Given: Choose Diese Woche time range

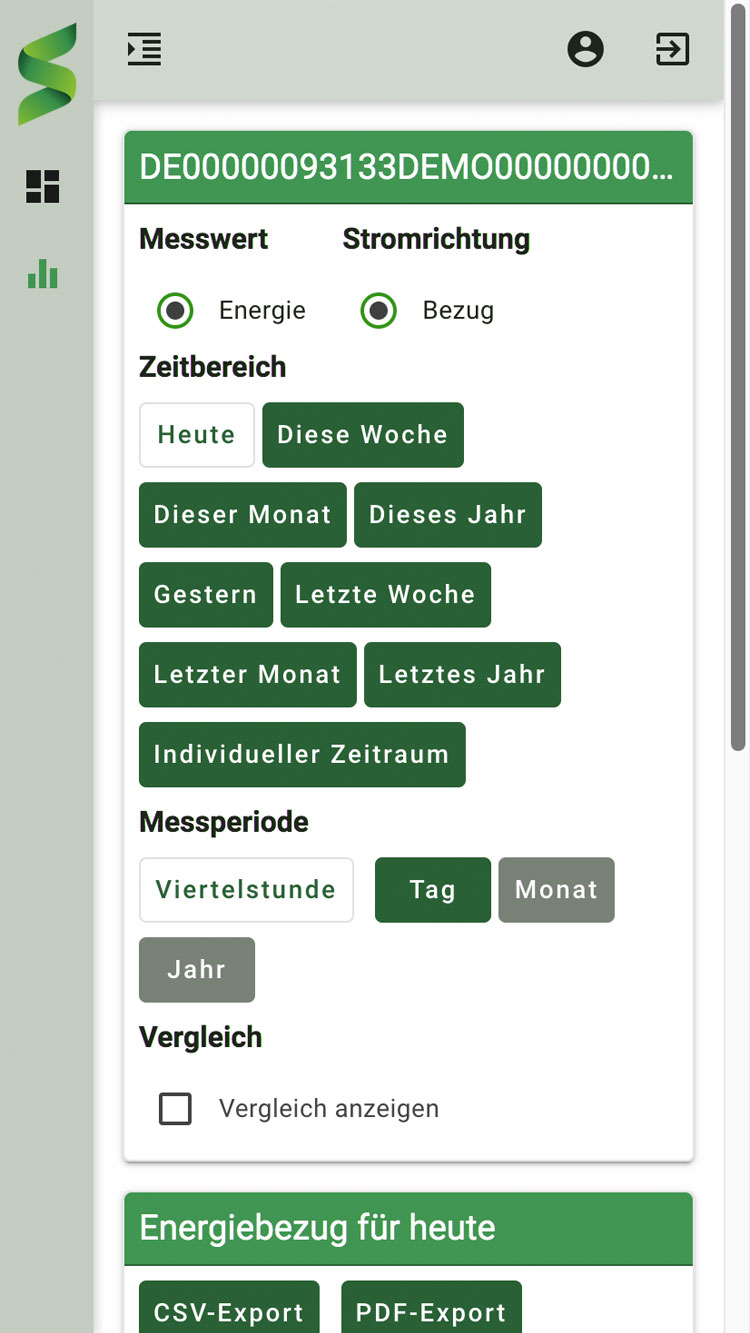Looking at the screenshot, I should (x=363, y=435).
